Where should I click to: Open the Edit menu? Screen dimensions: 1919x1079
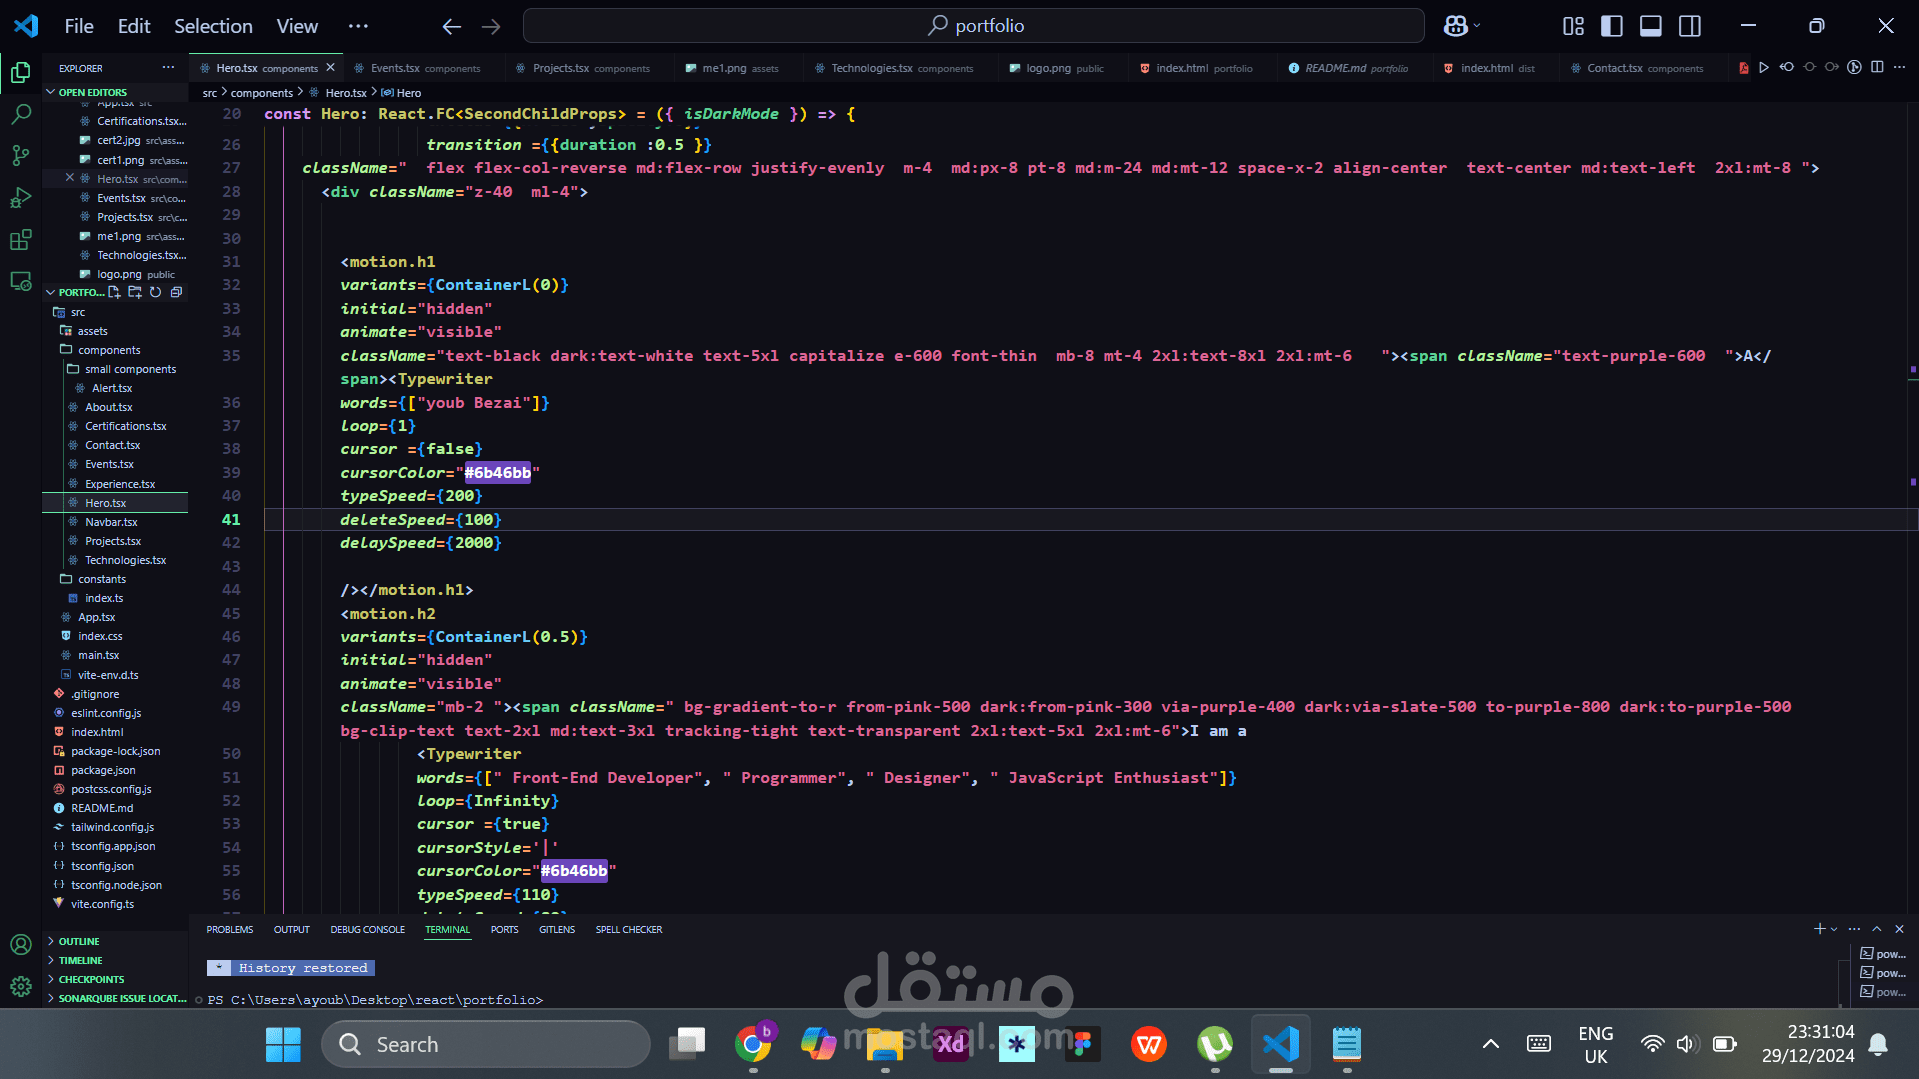134,26
